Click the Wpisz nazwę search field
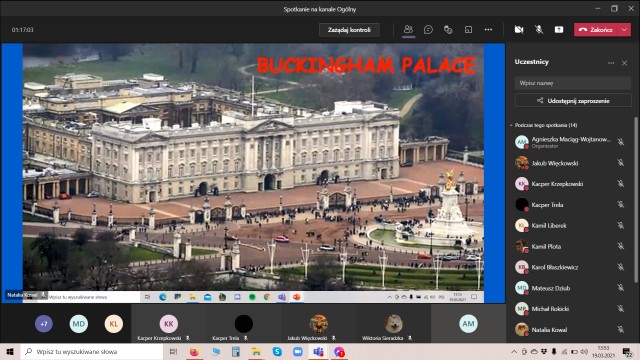Viewport: 640px width, 360px height. pos(573,83)
